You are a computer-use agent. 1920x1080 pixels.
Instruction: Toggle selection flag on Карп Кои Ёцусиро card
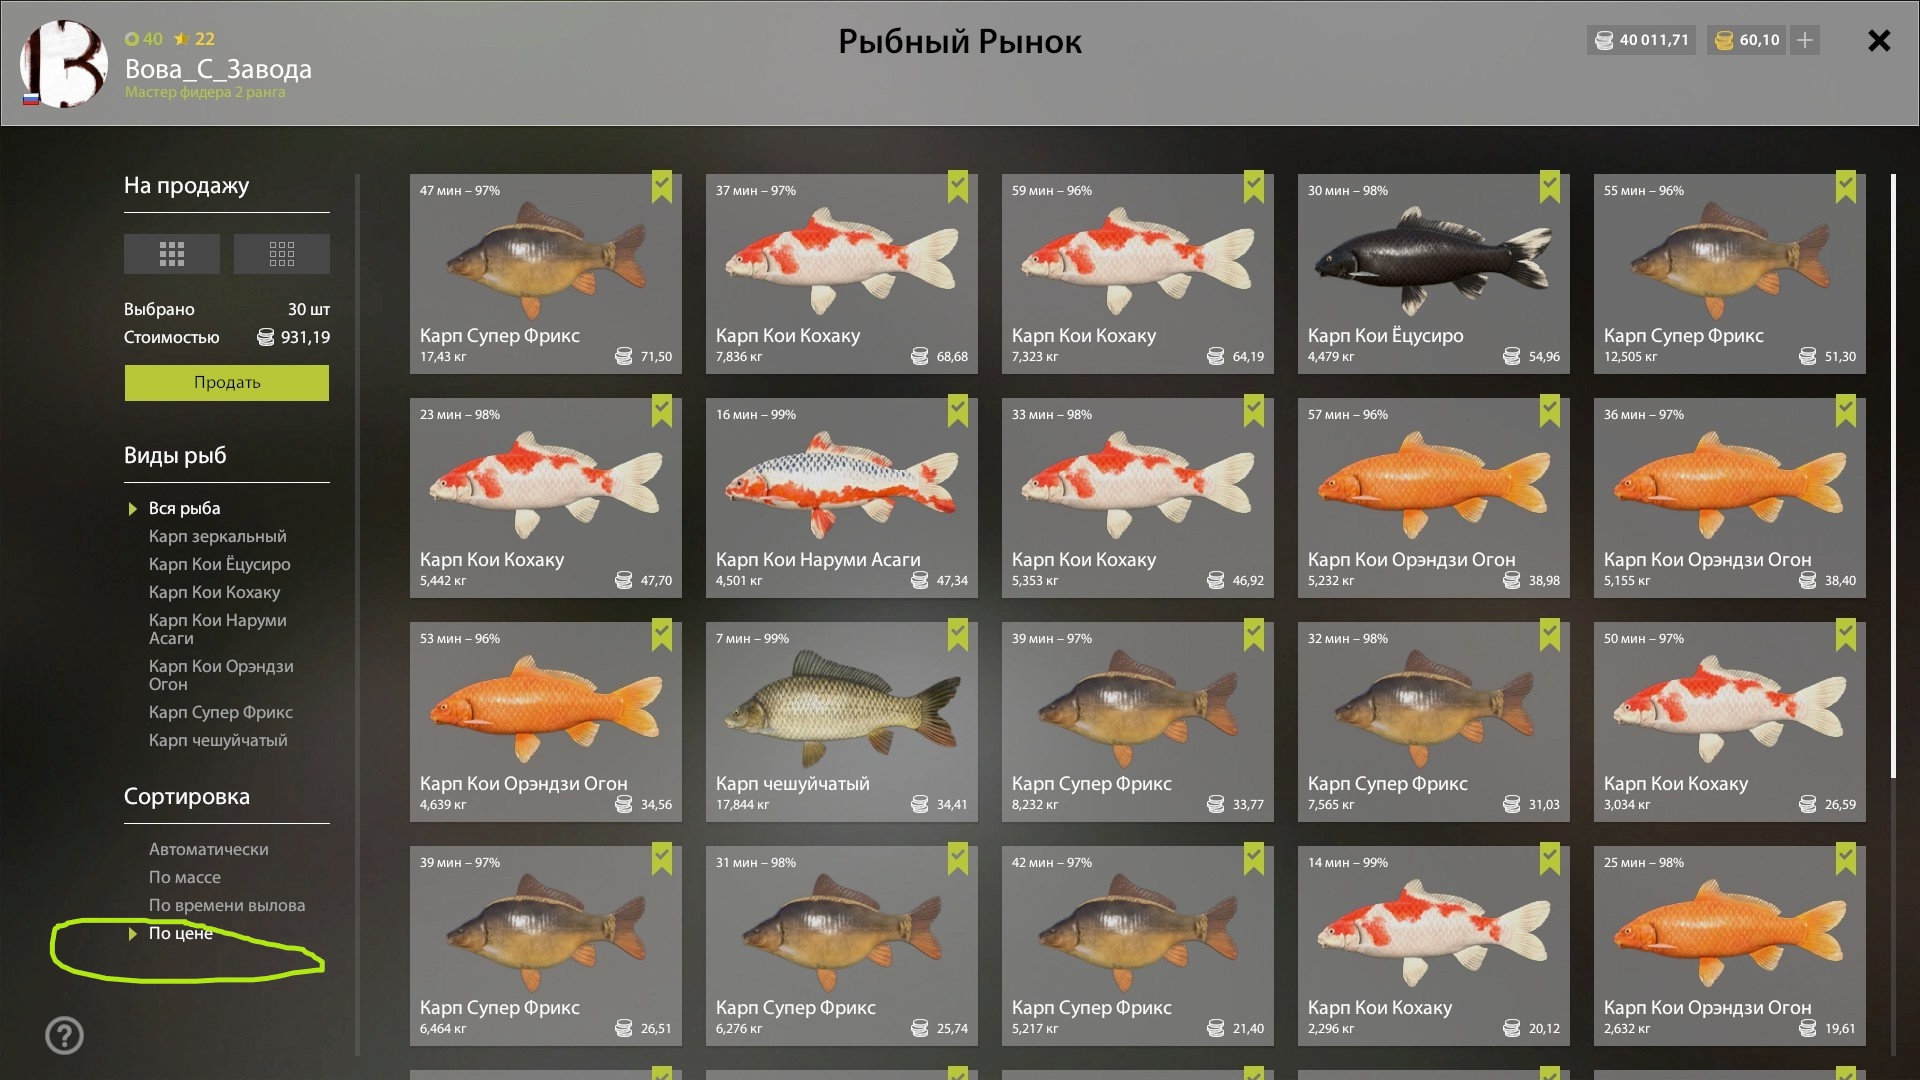pos(1550,187)
